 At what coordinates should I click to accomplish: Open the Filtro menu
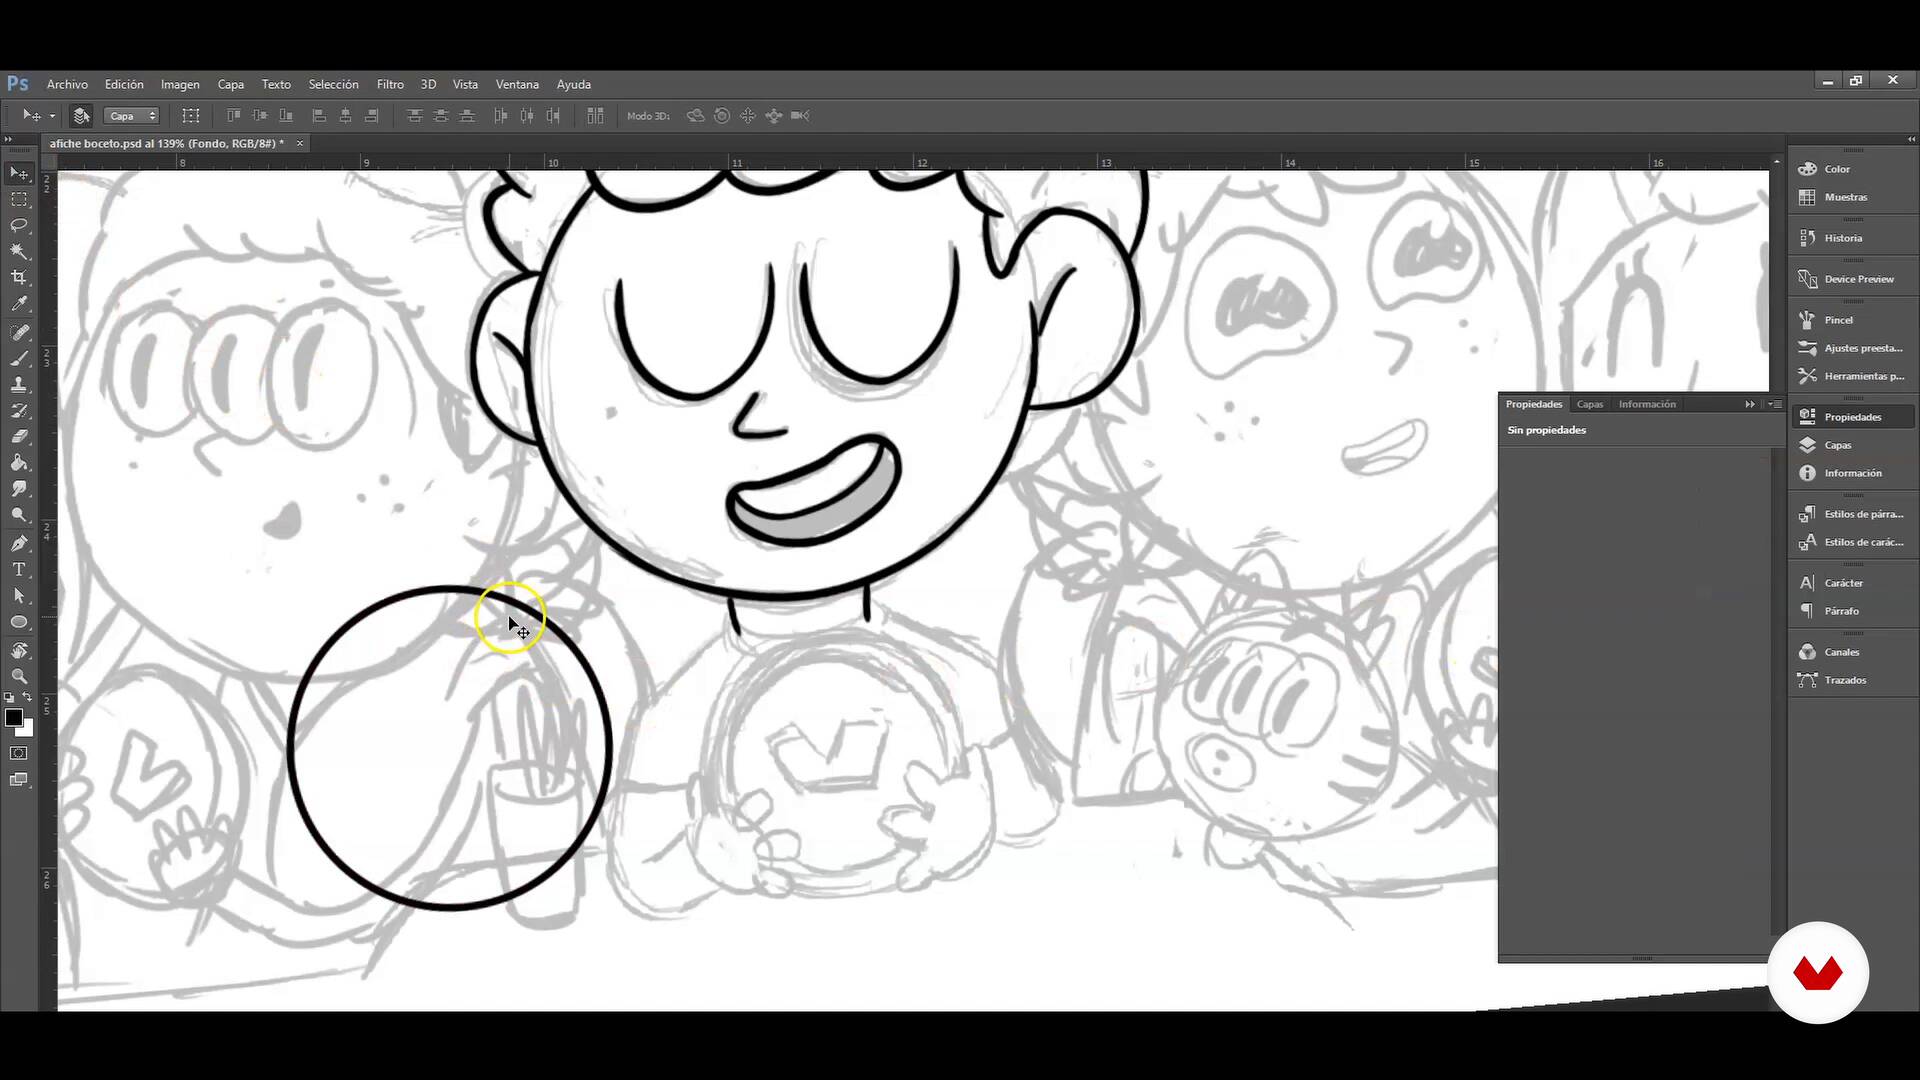pyautogui.click(x=390, y=84)
